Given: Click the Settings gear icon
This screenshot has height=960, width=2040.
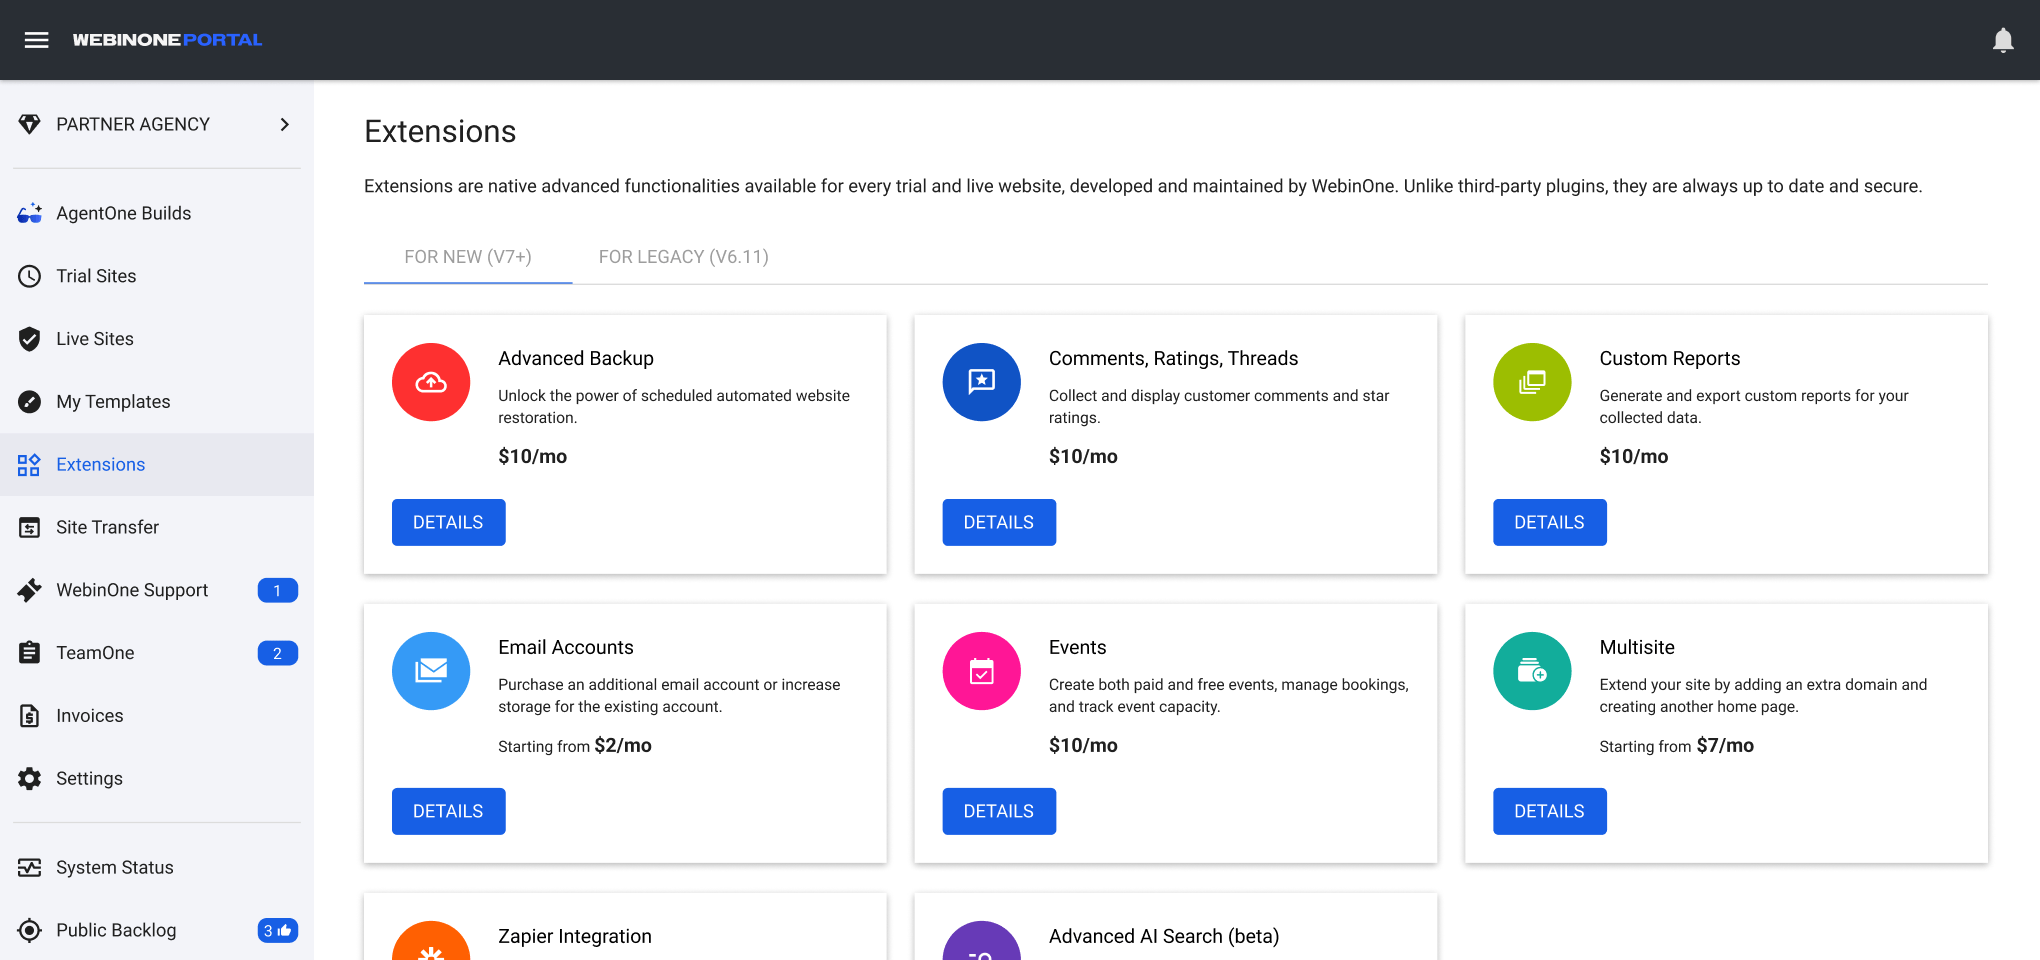Looking at the screenshot, I should (30, 778).
